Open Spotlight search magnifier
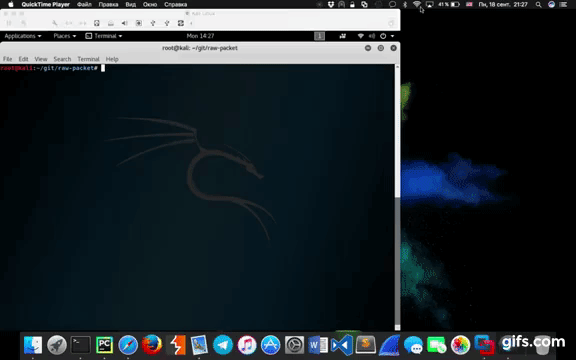 coord(539,4)
